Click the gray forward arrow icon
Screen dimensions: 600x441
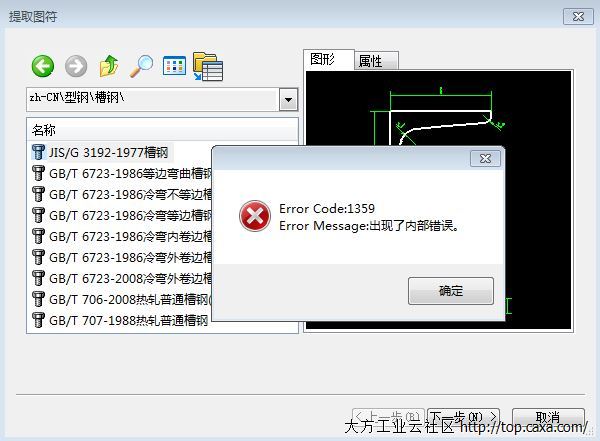(x=76, y=66)
